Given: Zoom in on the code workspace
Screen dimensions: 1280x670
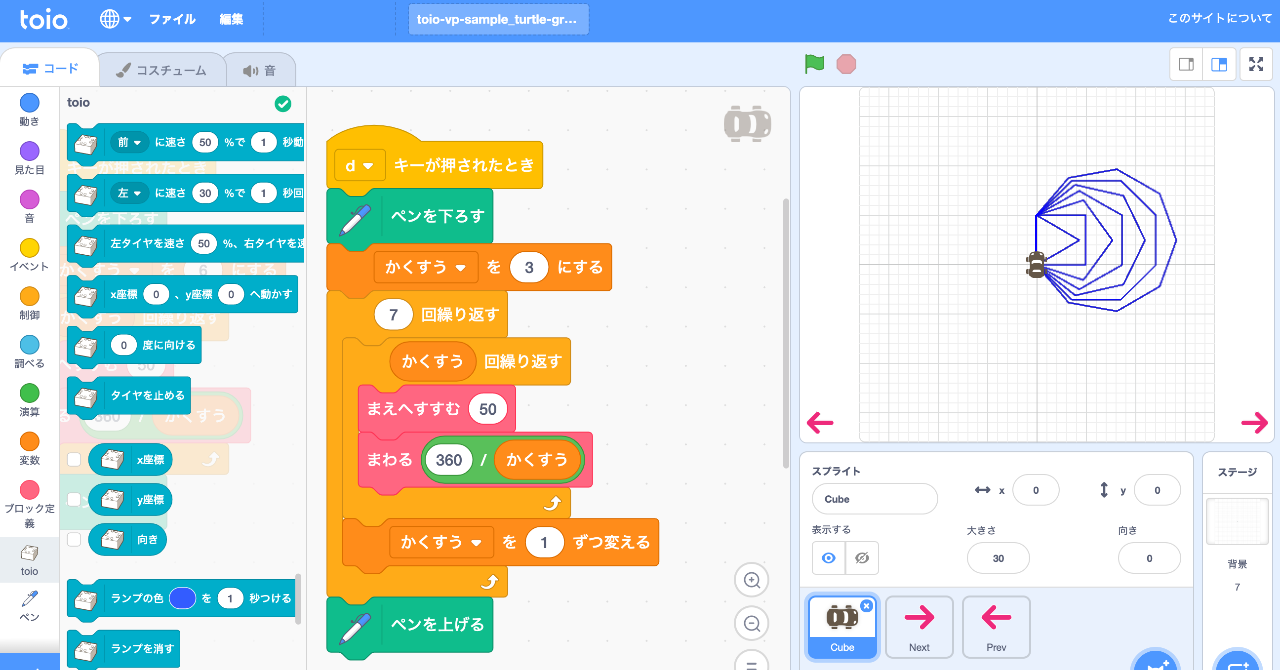Looking at the screenshot, I should (x=751, y=580).
